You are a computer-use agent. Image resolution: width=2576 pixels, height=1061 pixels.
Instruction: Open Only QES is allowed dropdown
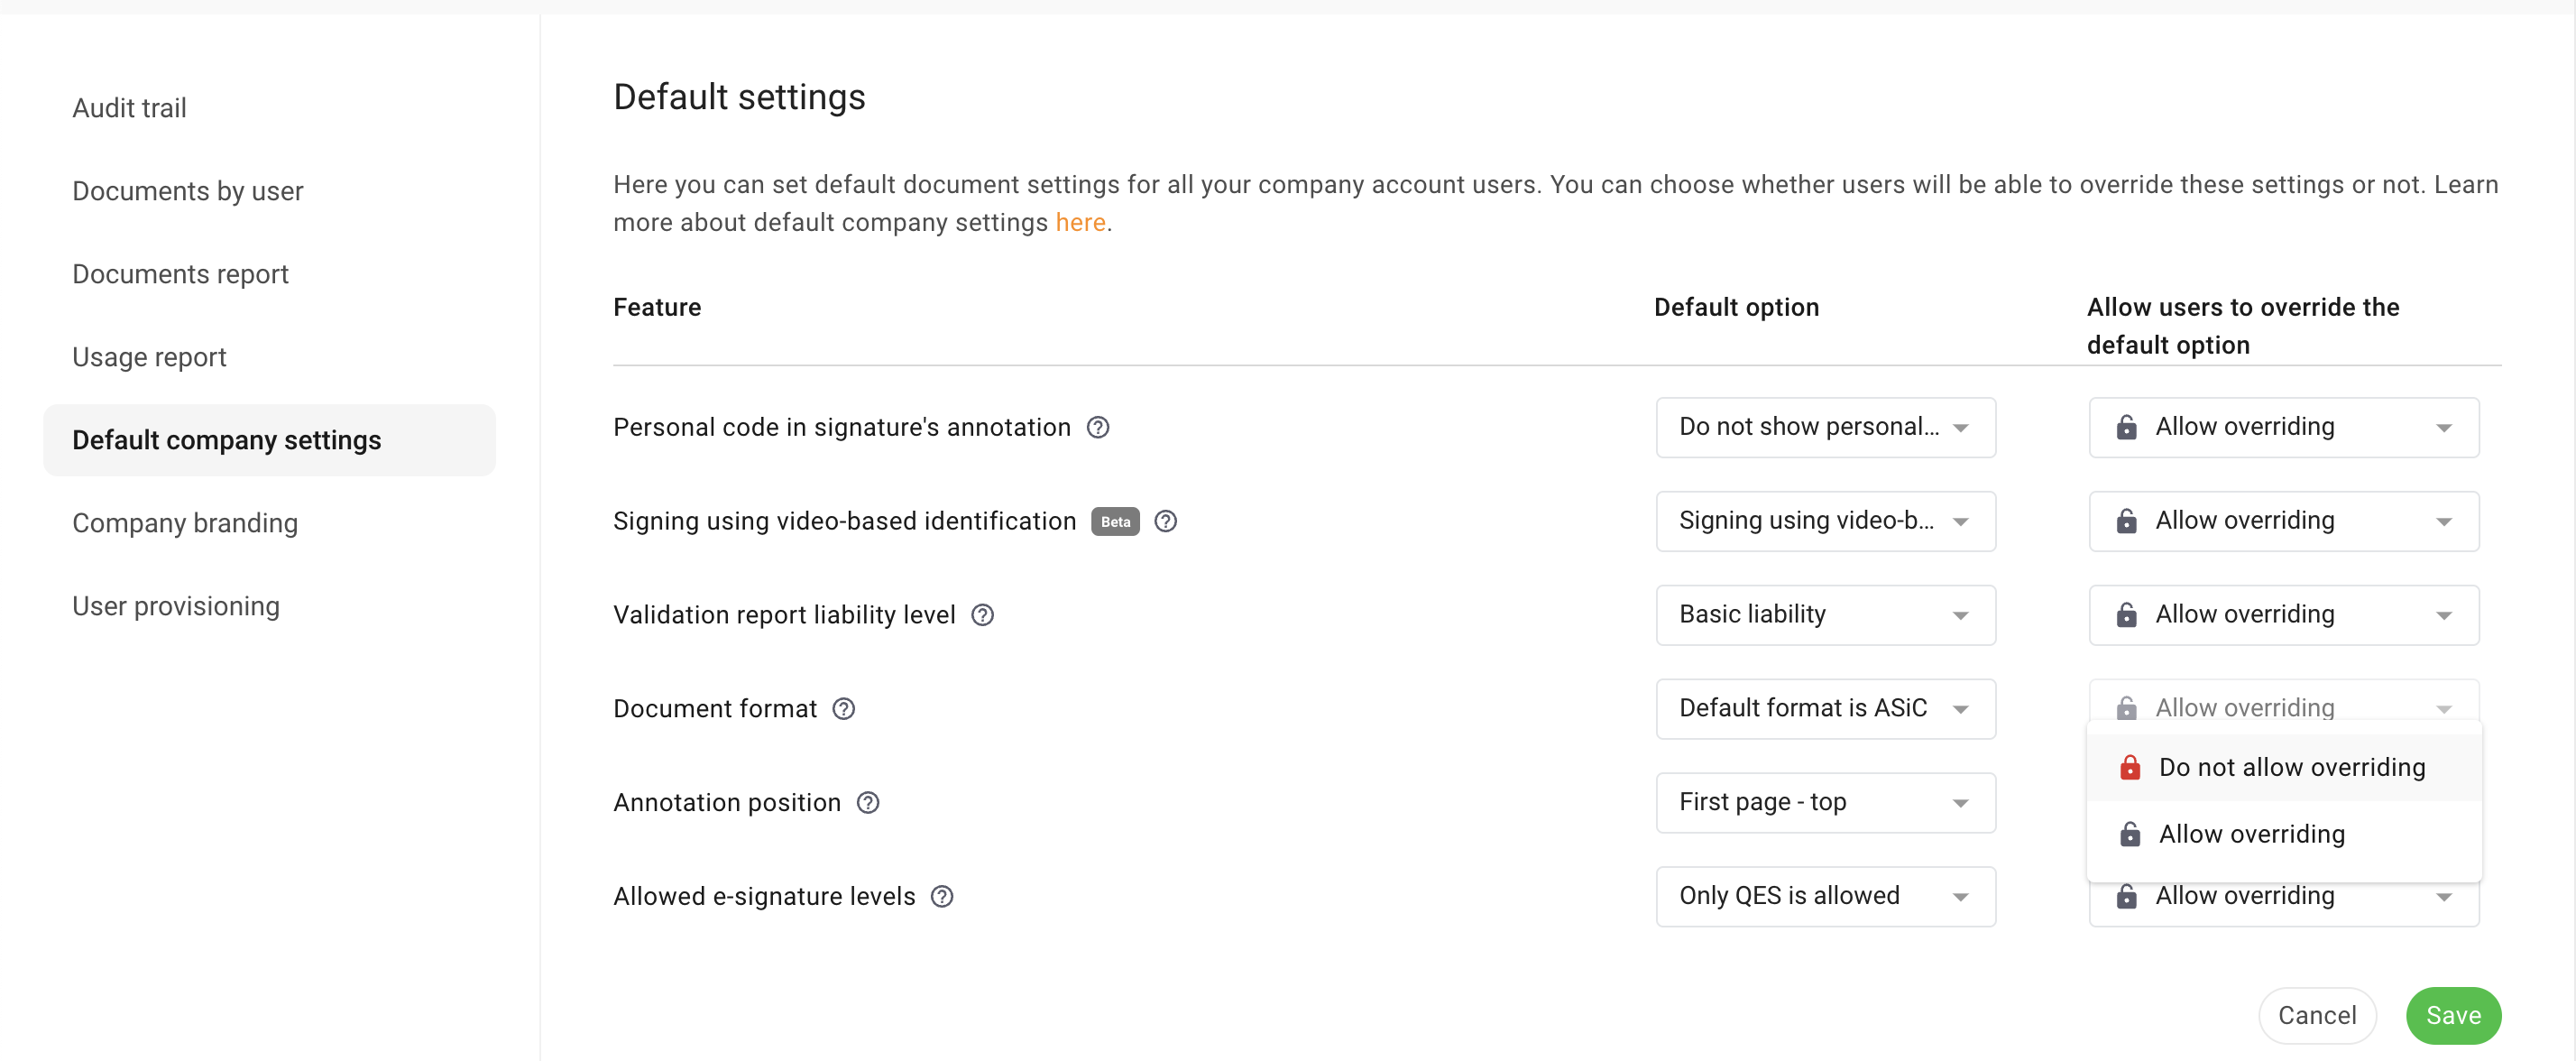1825,897
